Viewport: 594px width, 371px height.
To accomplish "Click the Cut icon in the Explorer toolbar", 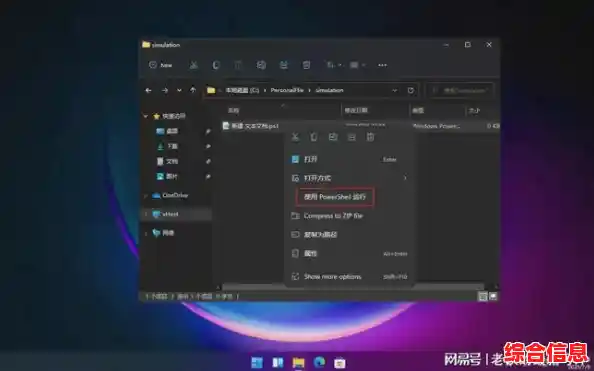I will click(194, 65).
